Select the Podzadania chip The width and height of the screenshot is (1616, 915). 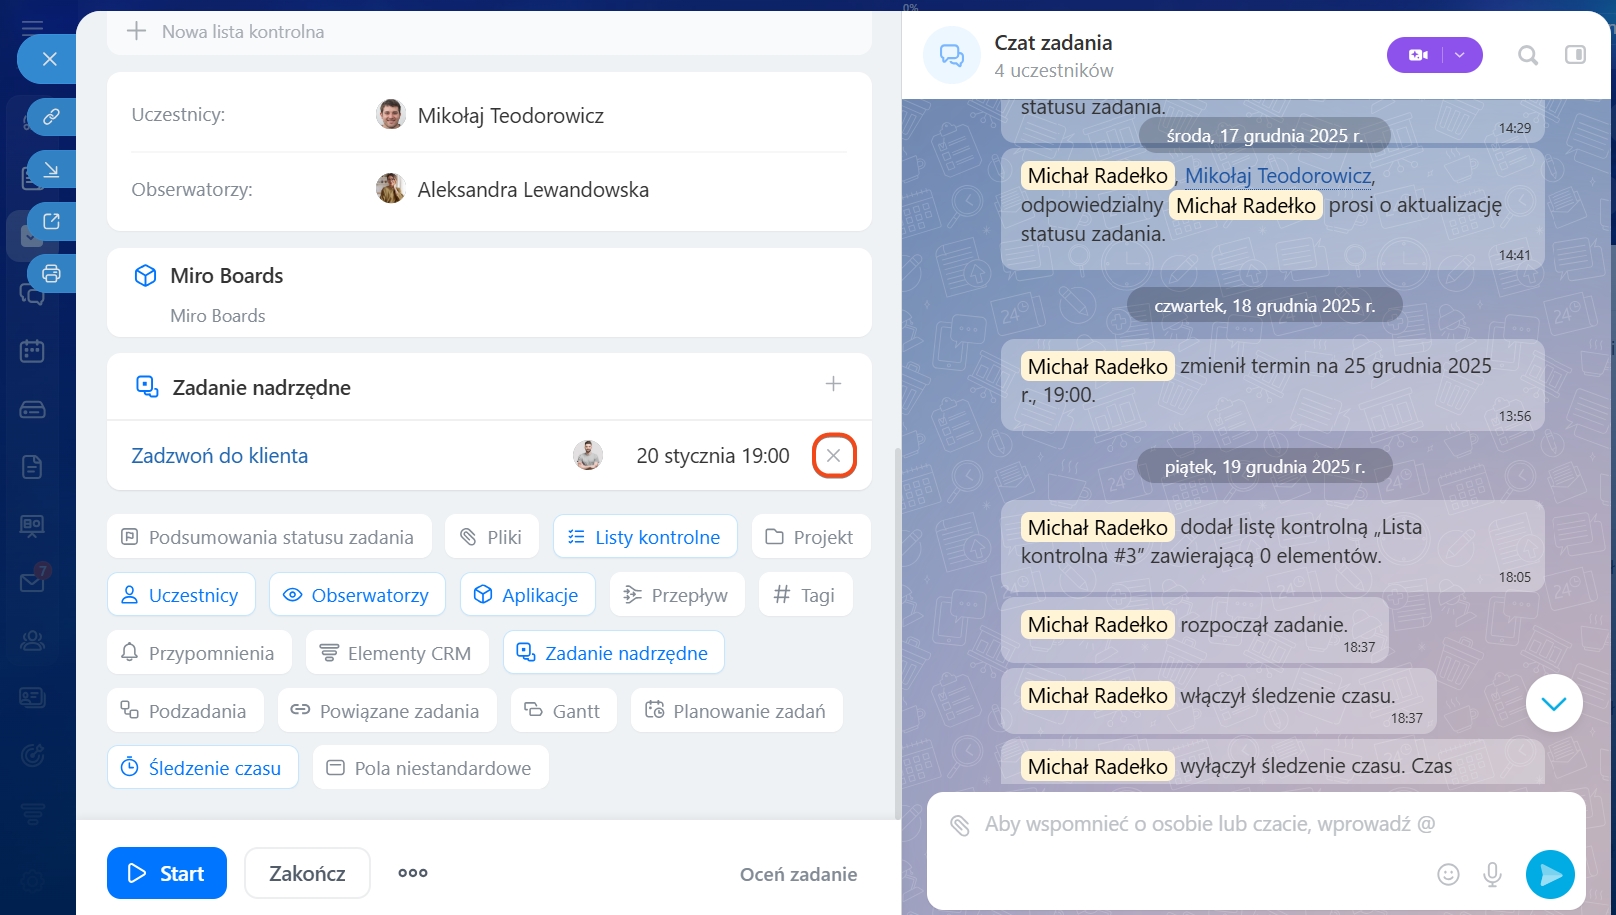pyautogui.click(x=185, y=711)
